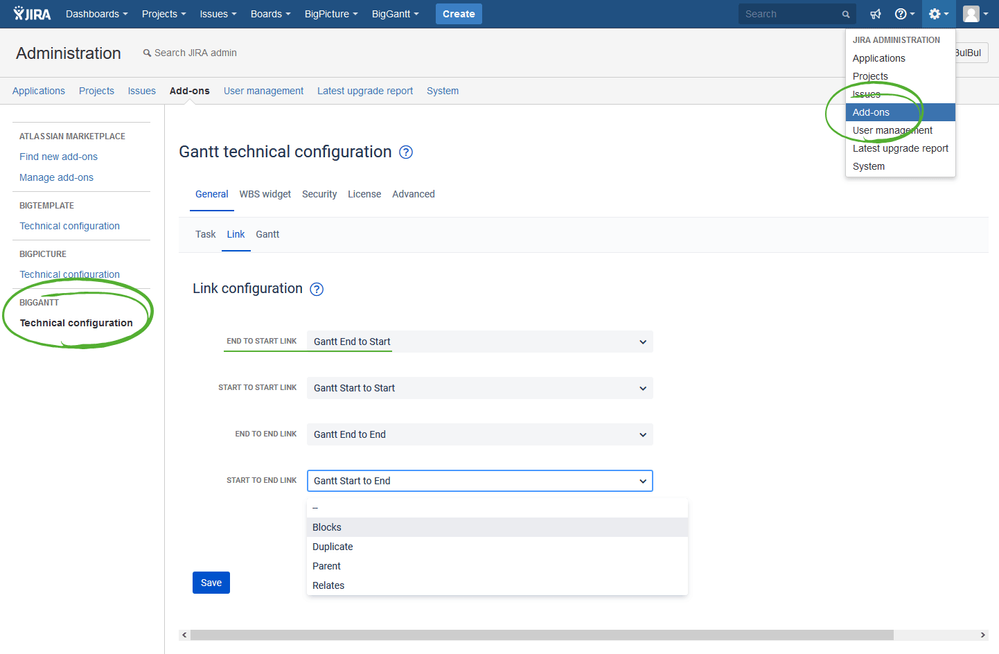Click right arrow of horizontal scrollbar
Screen dimensions: 999x654
[982, 635]
